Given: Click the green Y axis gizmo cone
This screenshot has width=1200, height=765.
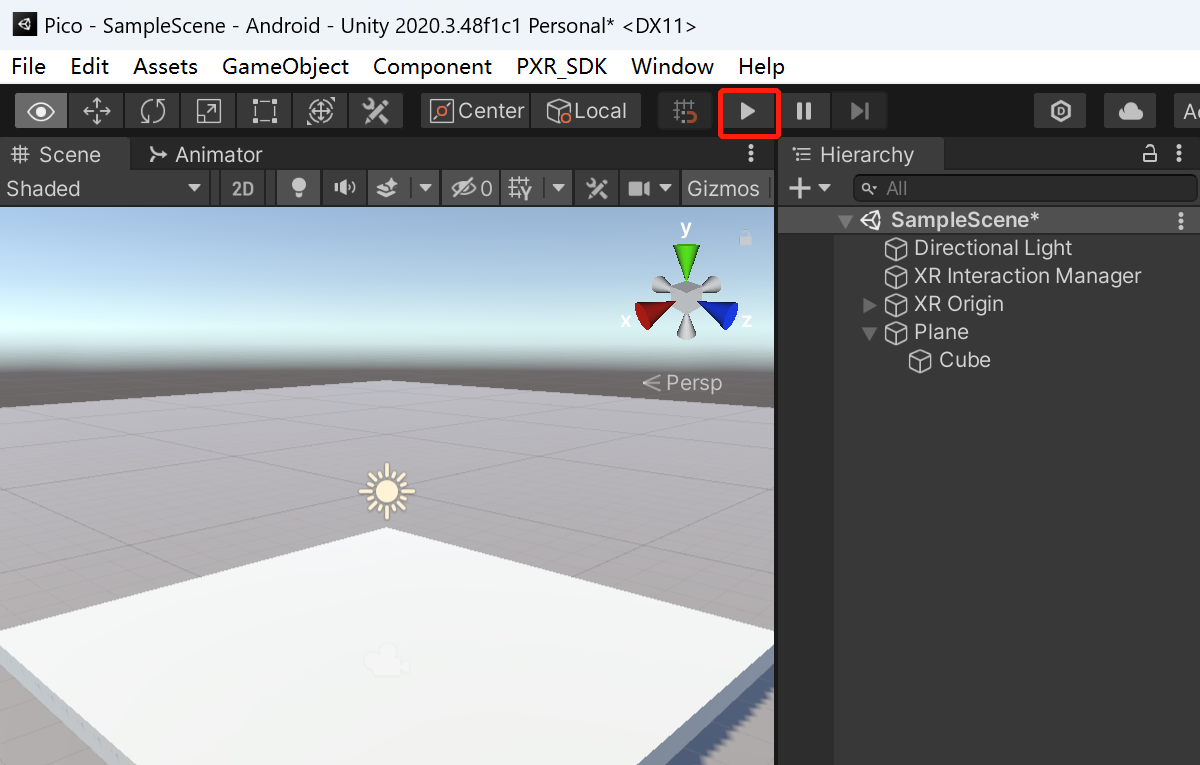Looking at the screenshot, I should tap(686, 262).
